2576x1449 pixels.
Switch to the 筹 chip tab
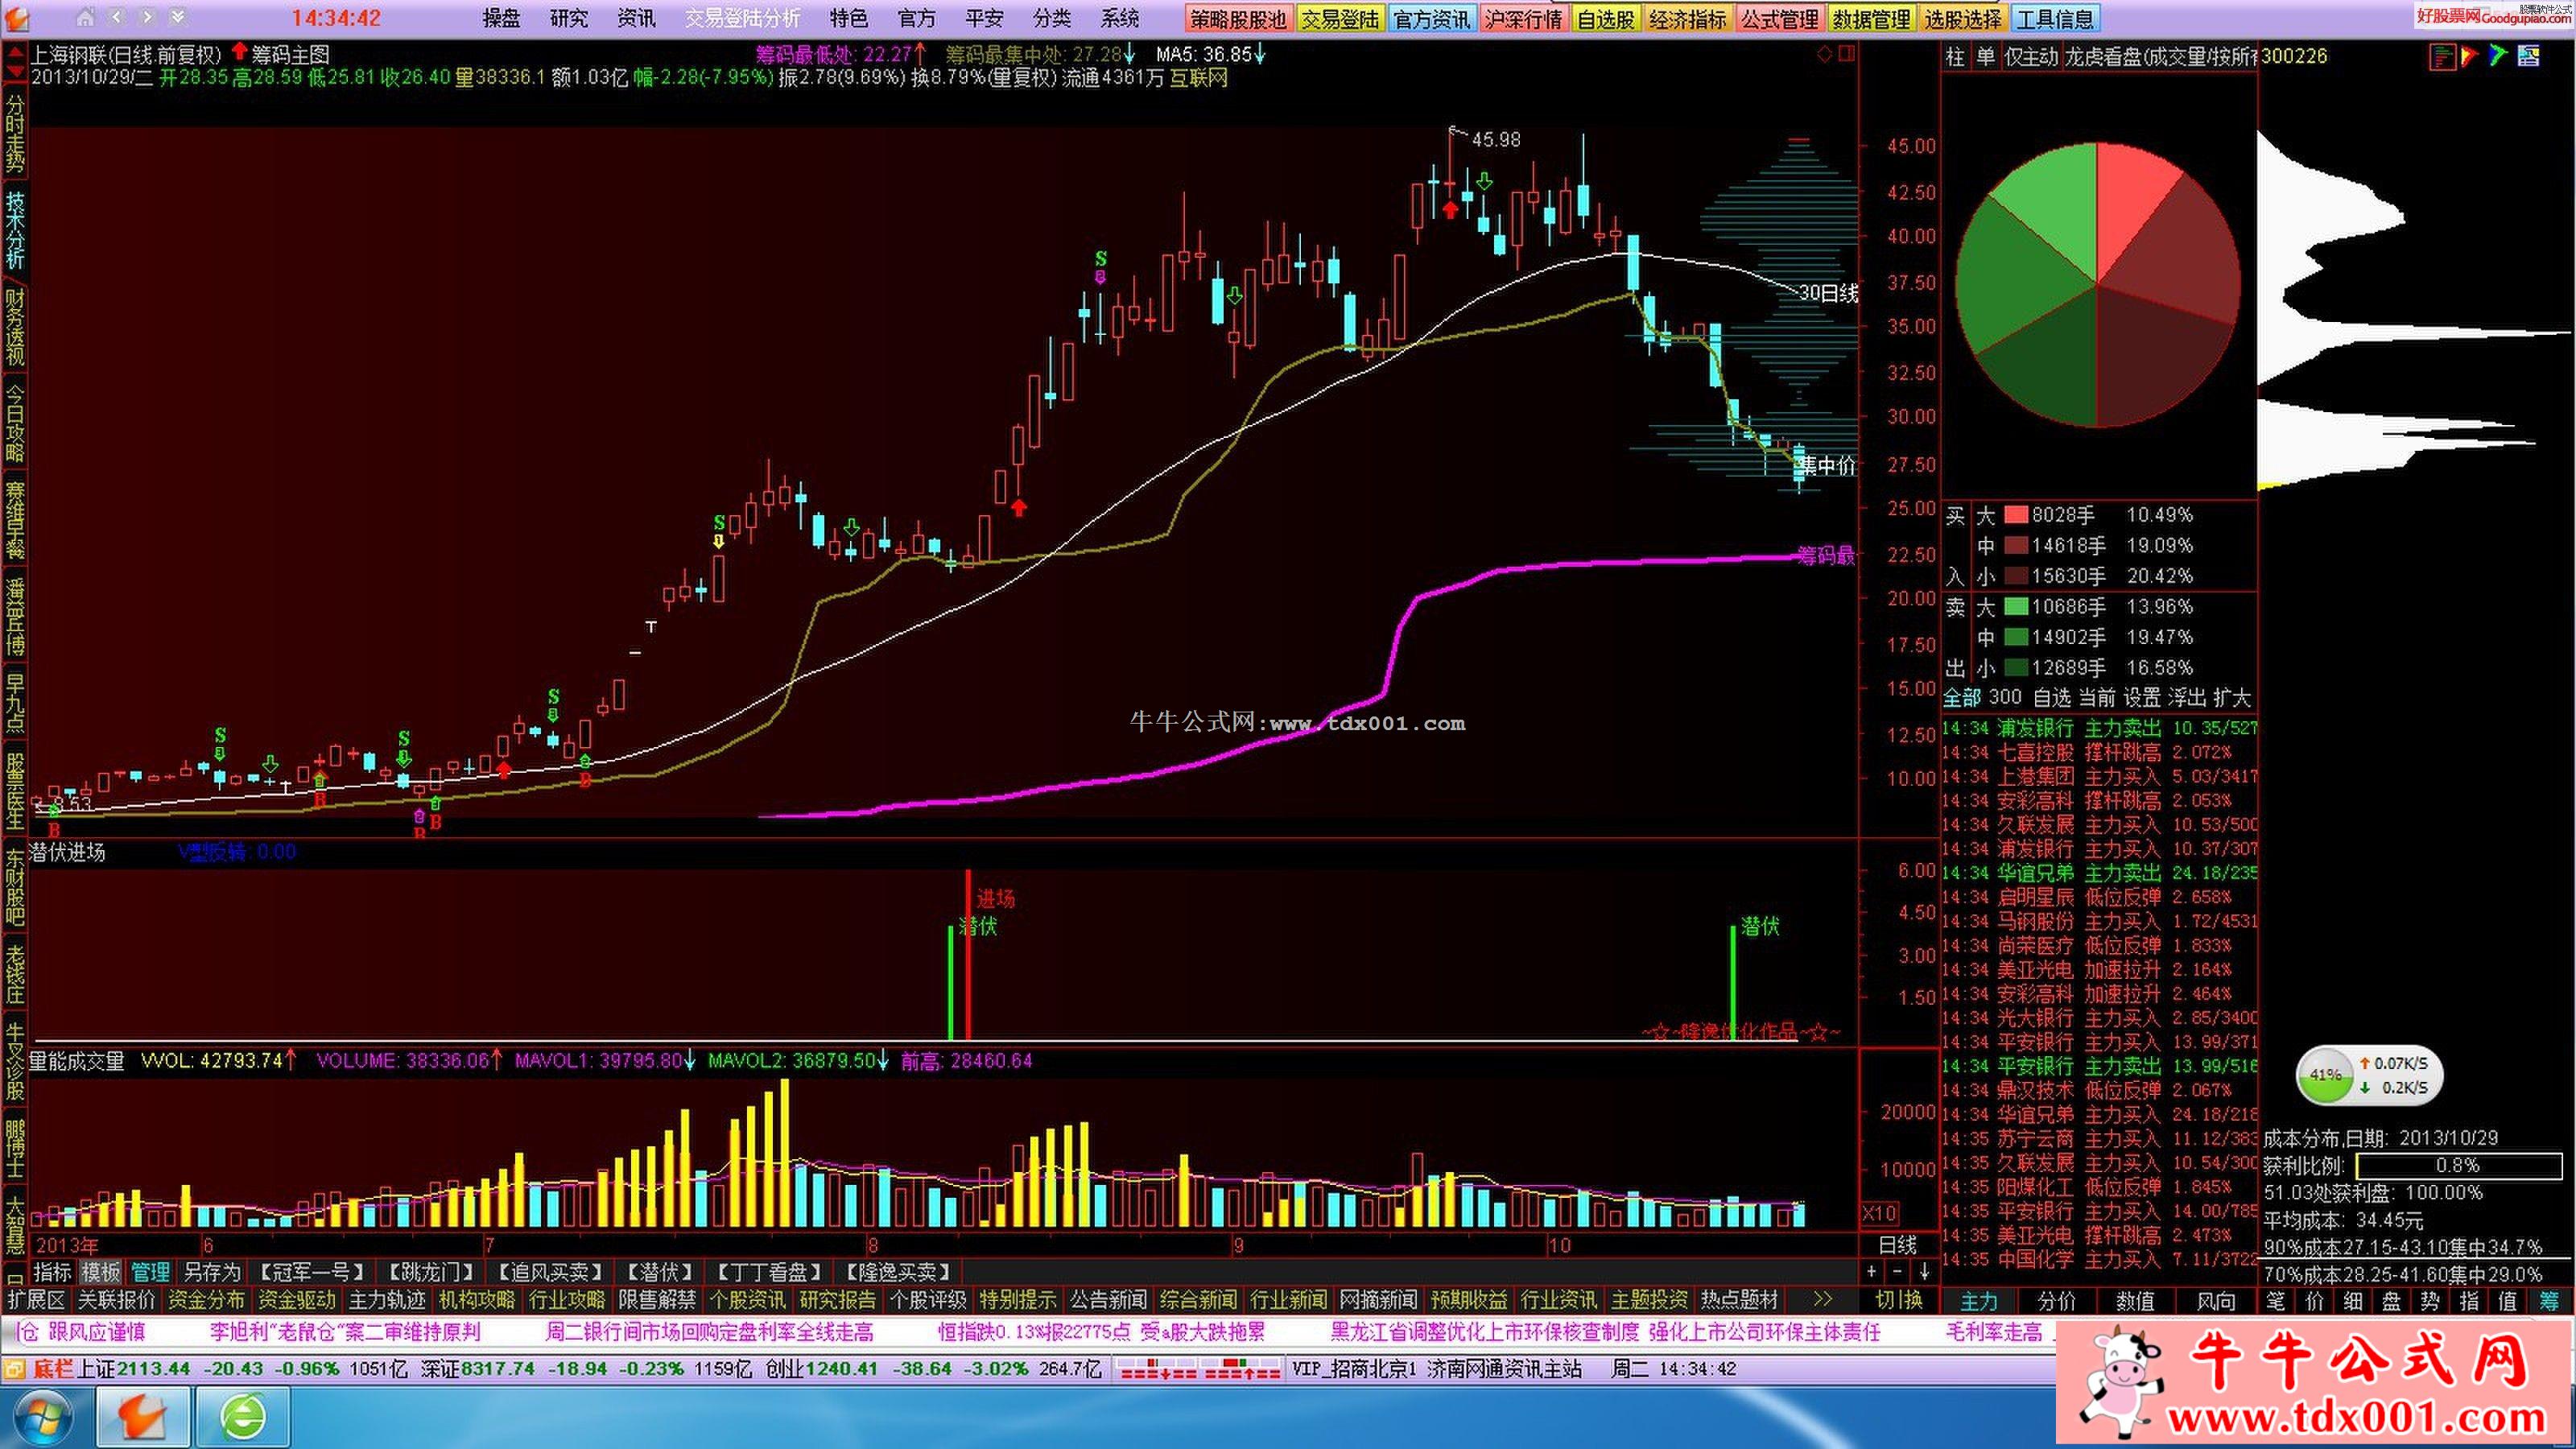click(2549, 1301)
